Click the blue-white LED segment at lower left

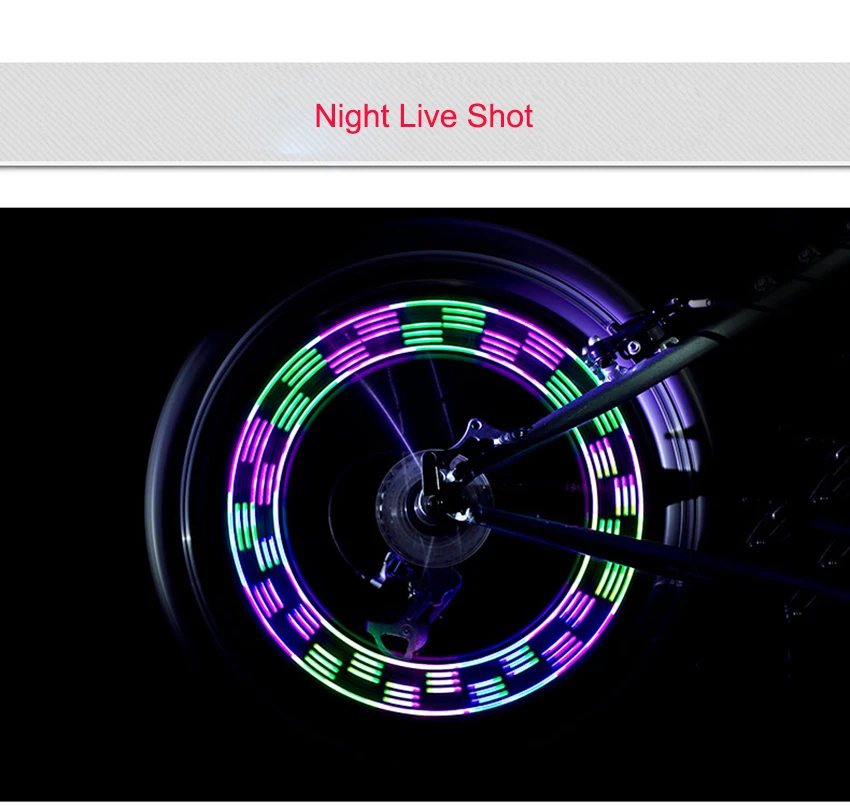pyautogui.click(x=268, y=553)
